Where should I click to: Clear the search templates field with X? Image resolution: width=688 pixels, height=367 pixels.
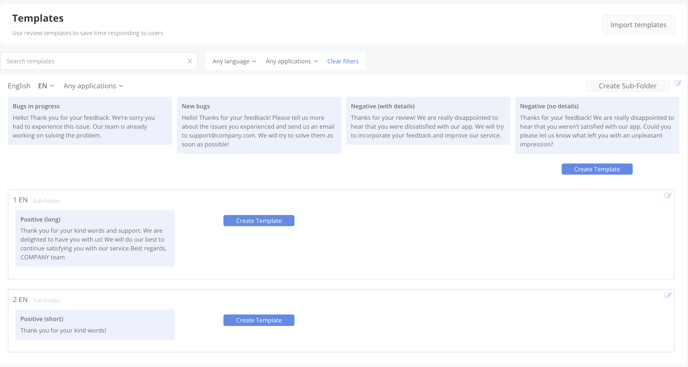tap(190, 61)
